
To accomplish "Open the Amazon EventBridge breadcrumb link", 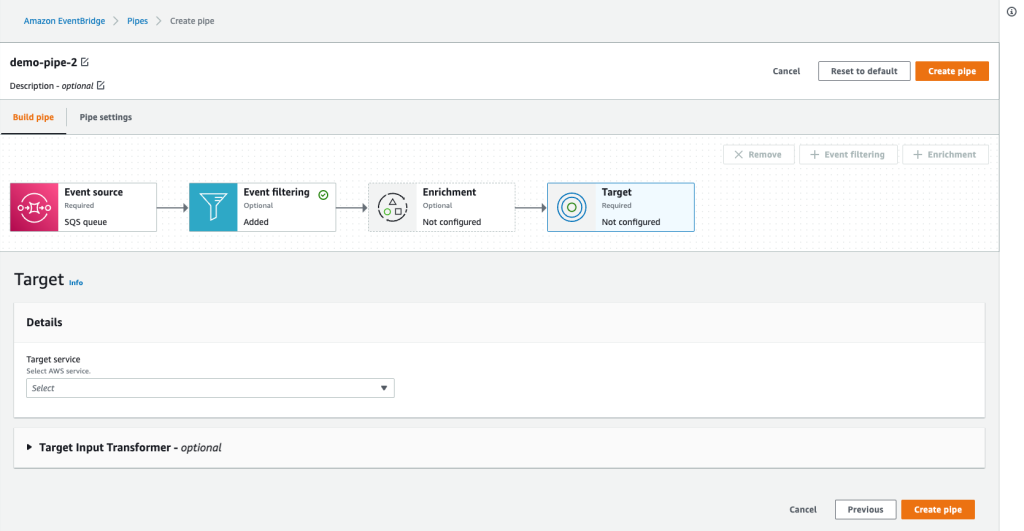I will pyautogui.click(x=65, y=21).
